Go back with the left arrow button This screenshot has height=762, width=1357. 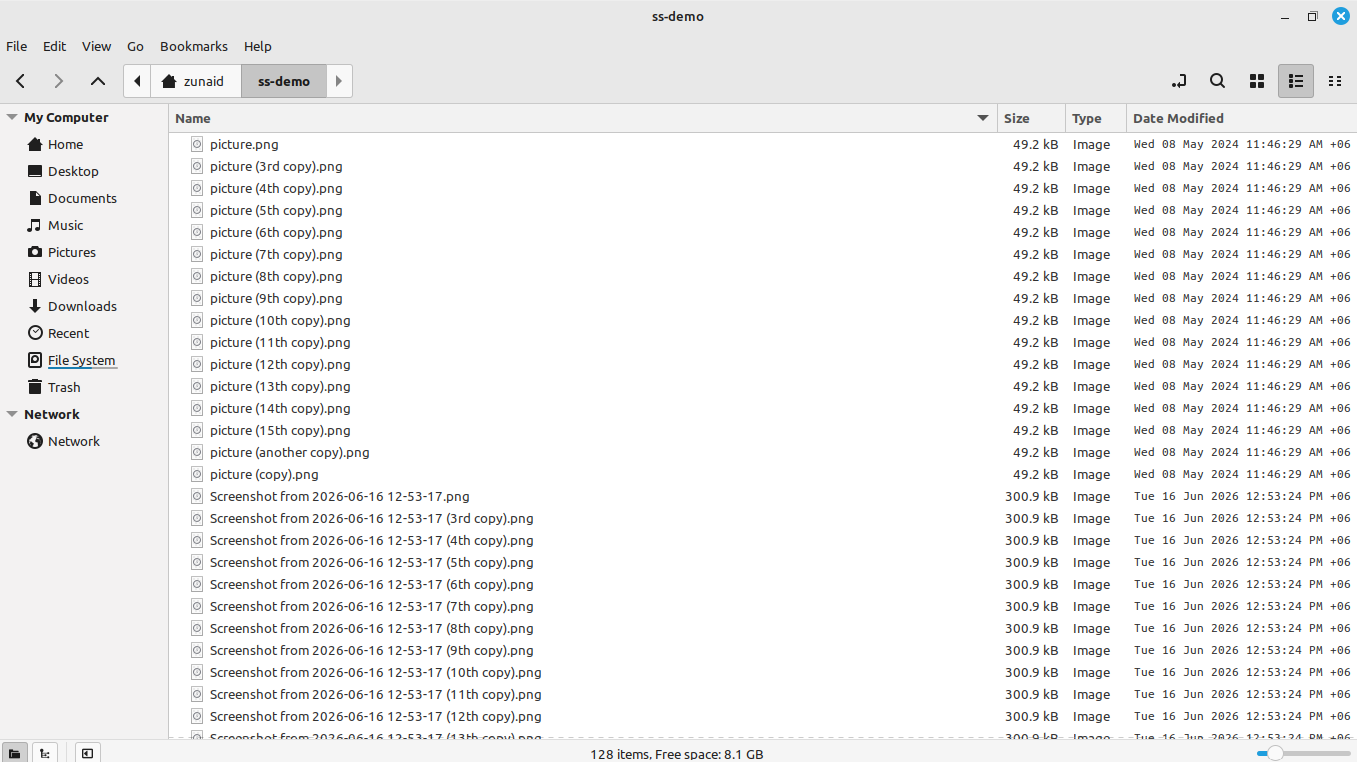[21, 81]
